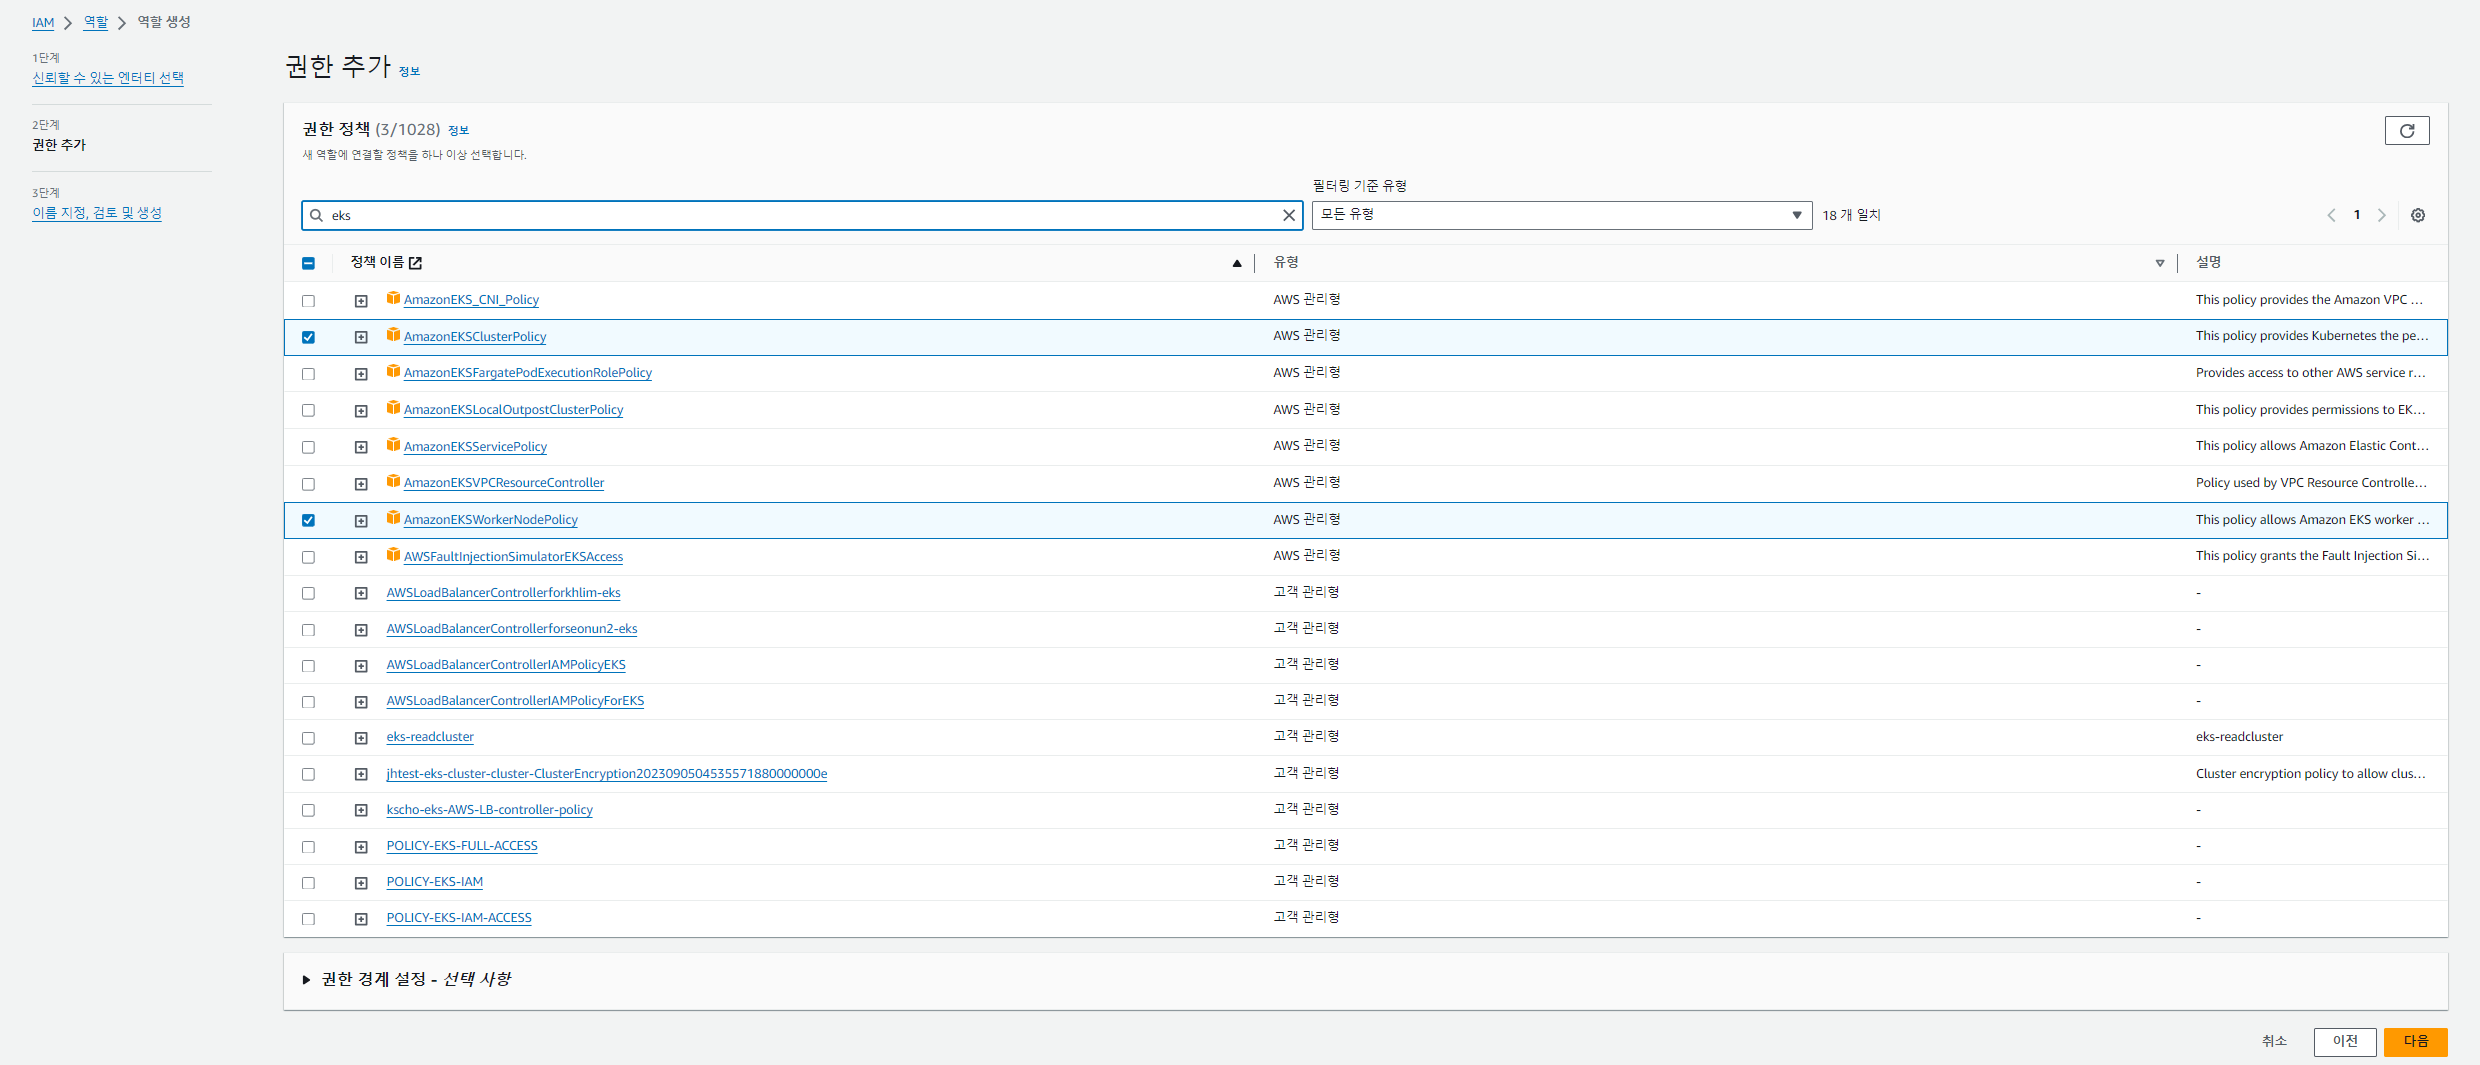
Task: Click the refresh policies icon button
Action: point(2407,131)
